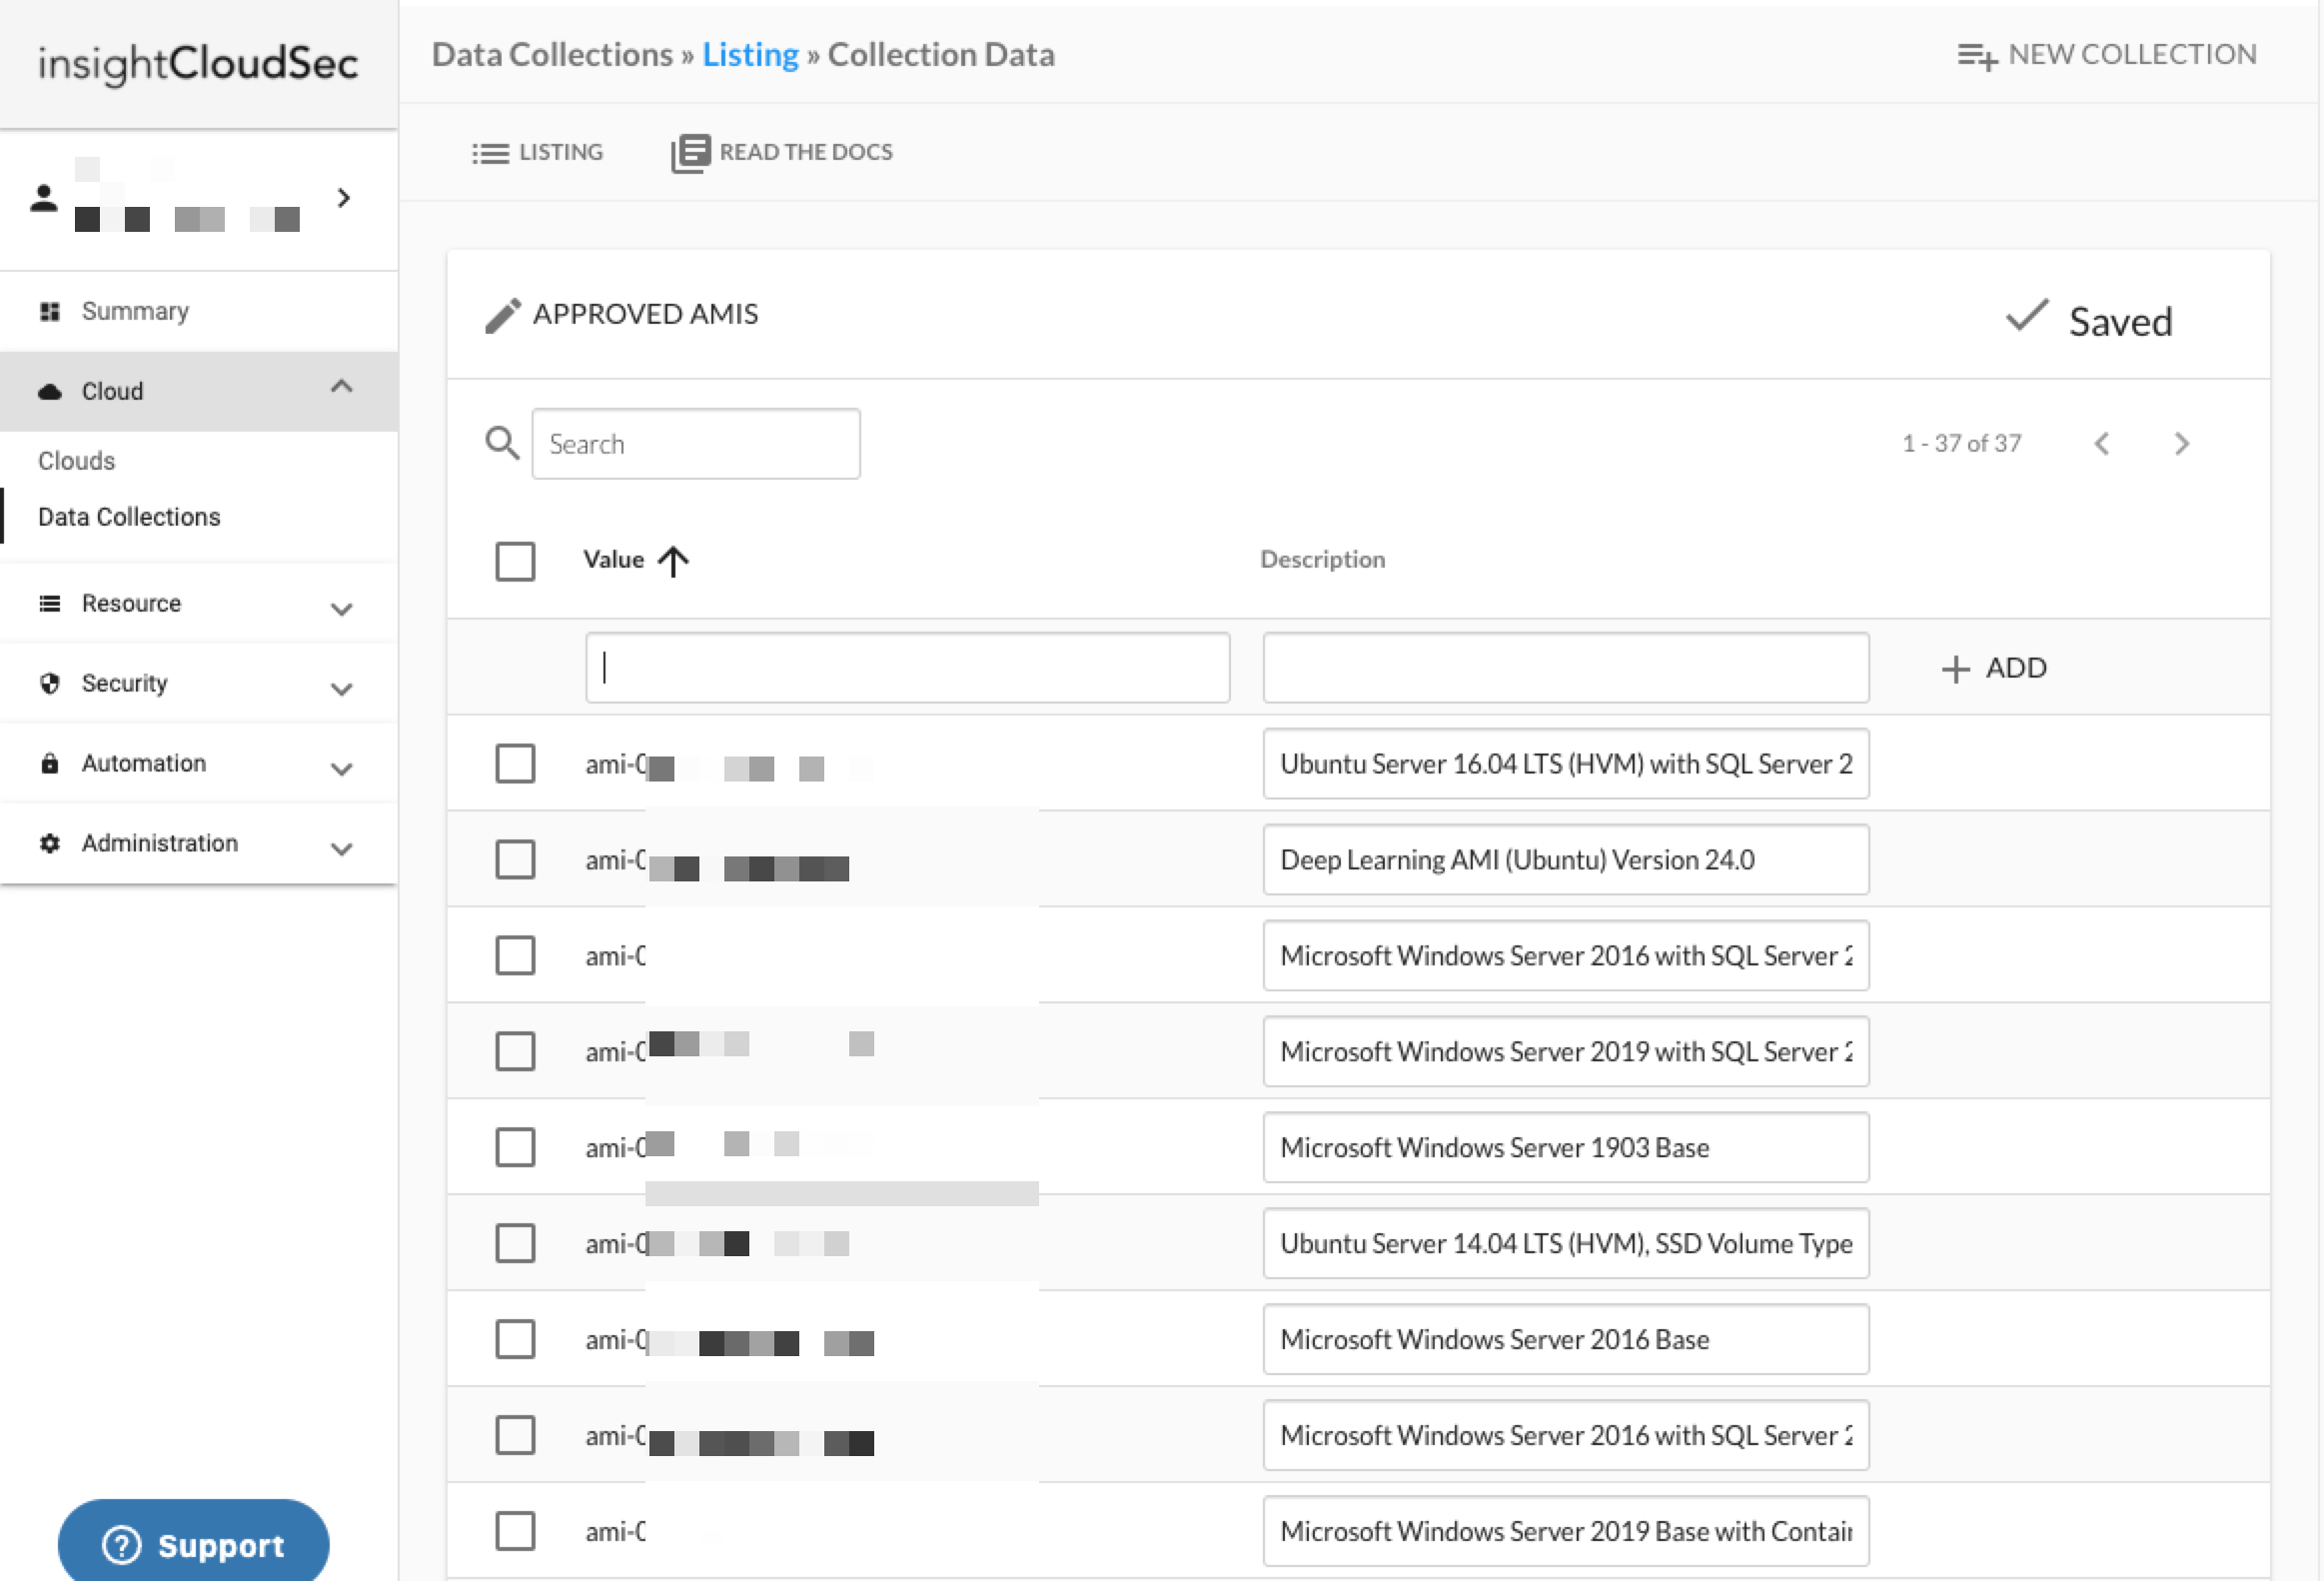
Task: Collapse the Cloud menu section
Action: (x=341, y=388)
